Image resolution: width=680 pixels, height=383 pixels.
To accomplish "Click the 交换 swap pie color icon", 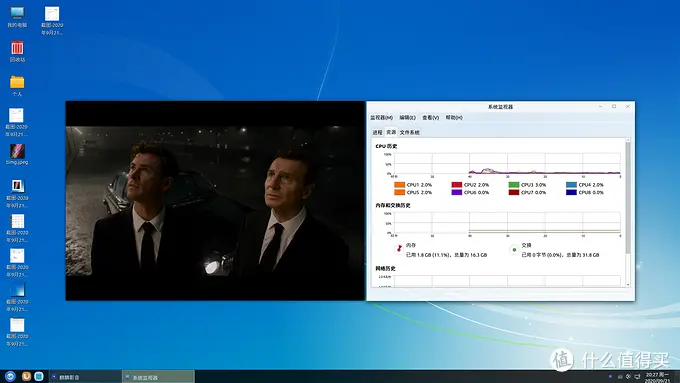I will (x=514, y=250).
